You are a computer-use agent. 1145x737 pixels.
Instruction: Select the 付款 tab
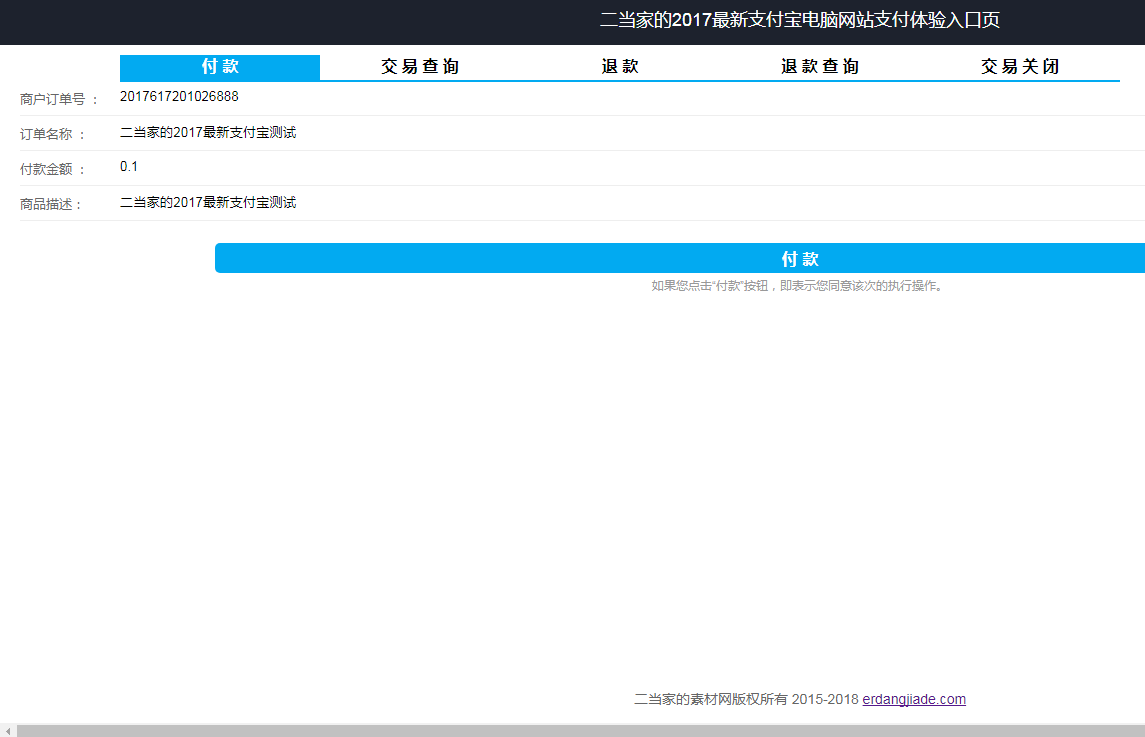pyautogui.click(x=220, y=67)
